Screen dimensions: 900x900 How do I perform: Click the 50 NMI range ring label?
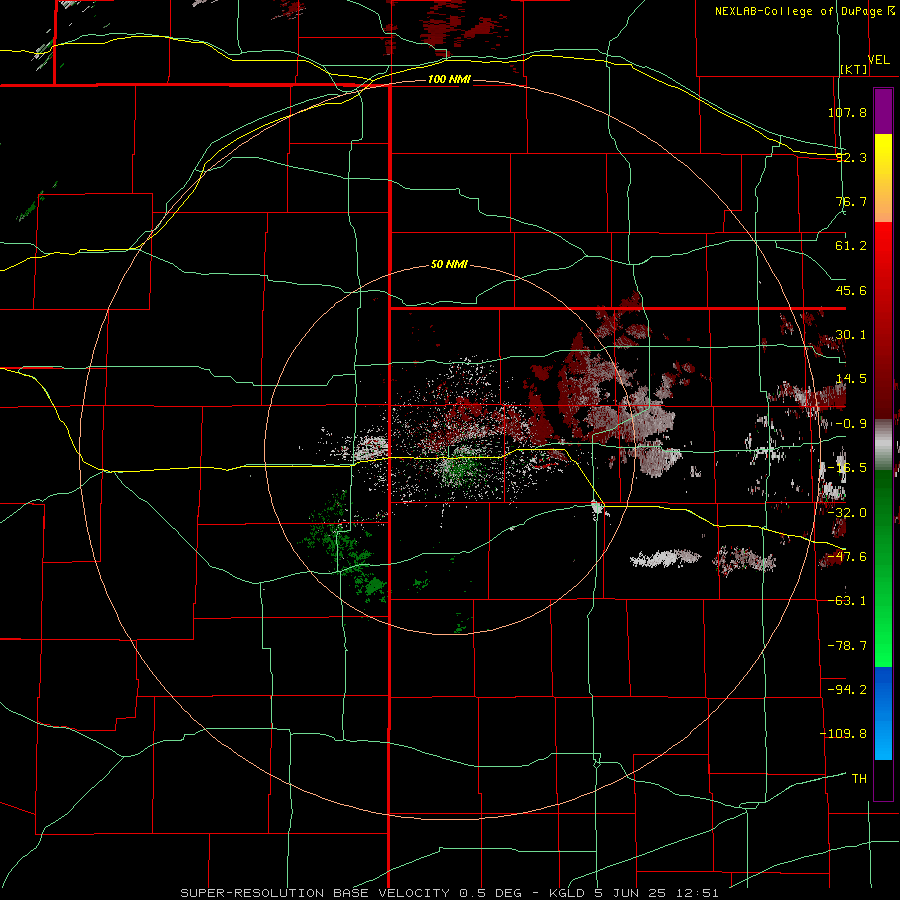pos(449,264)
